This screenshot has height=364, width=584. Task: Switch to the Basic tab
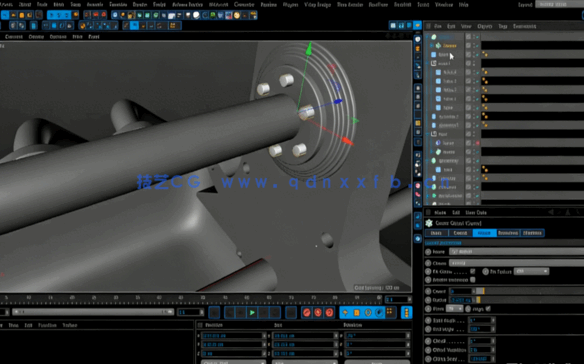click(436, 233)
